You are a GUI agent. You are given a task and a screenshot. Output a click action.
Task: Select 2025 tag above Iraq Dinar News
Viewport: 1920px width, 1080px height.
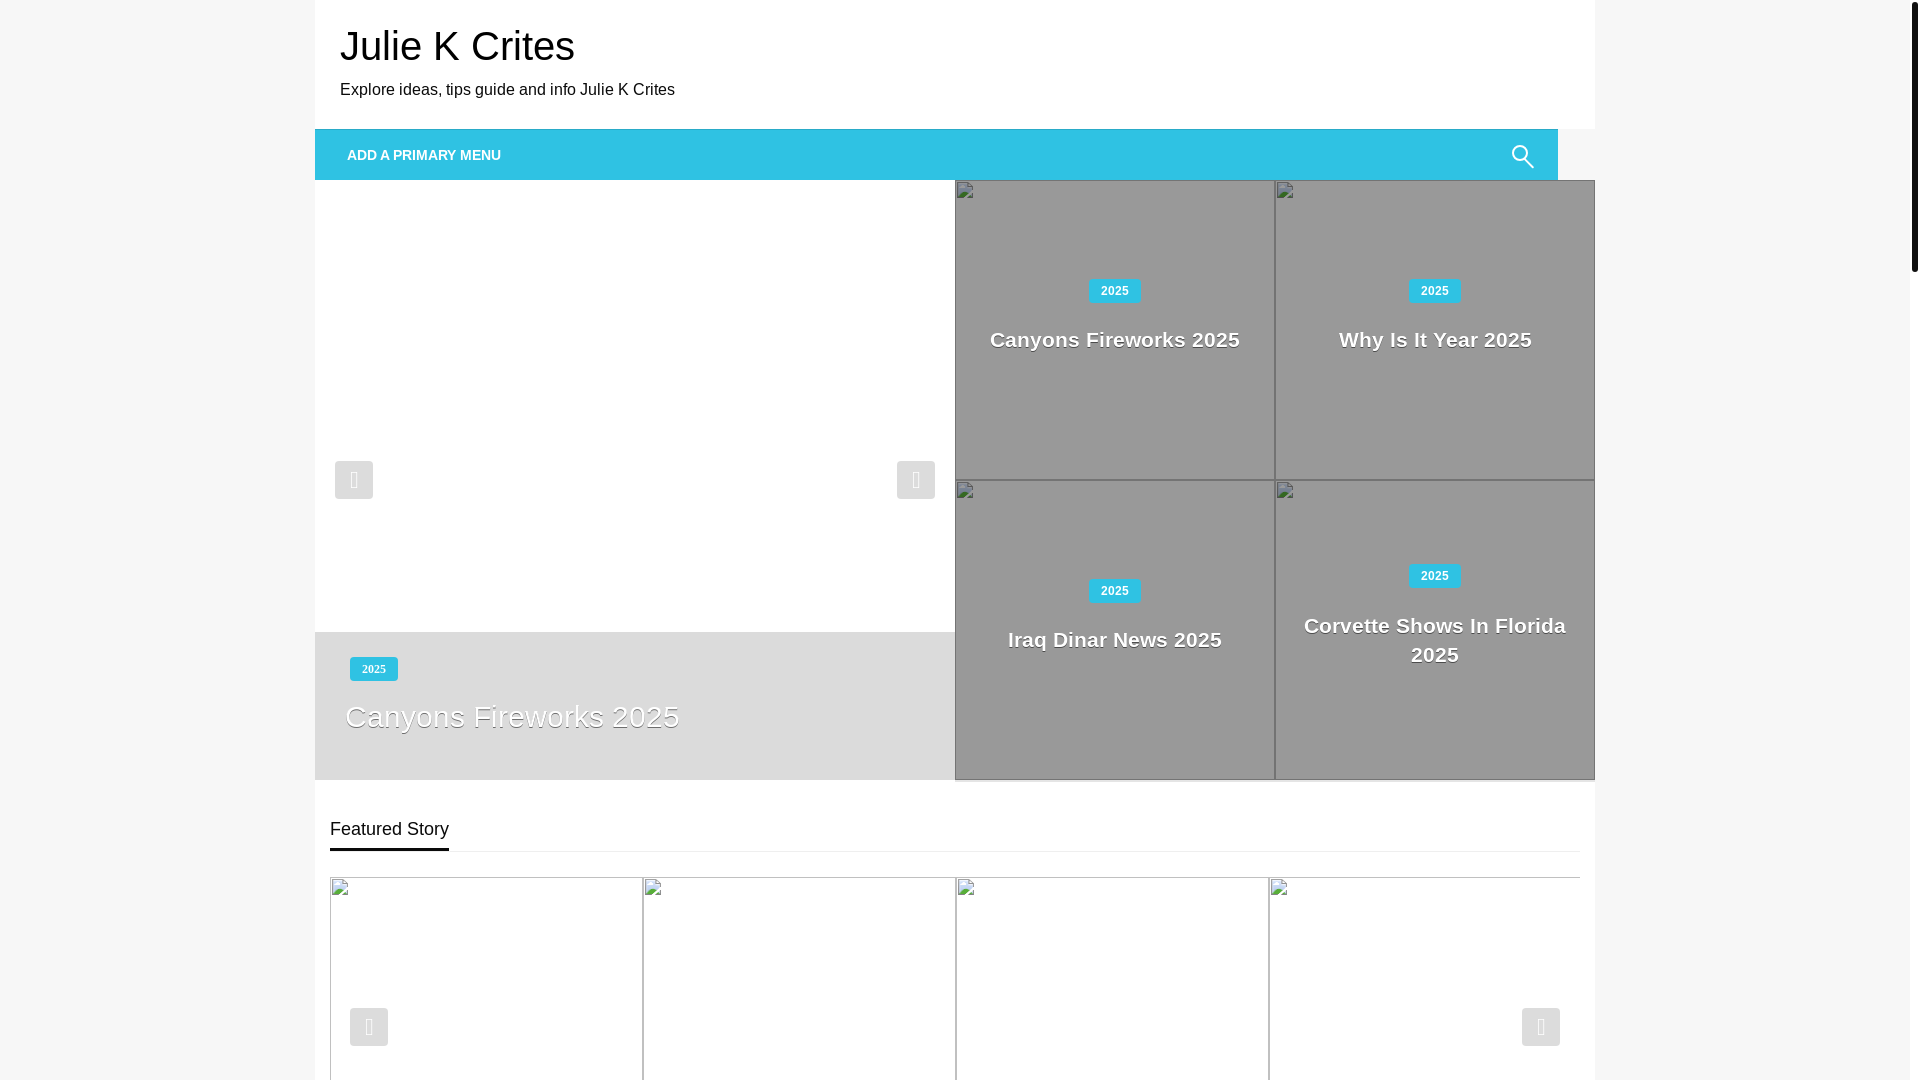coord(1115,591)
